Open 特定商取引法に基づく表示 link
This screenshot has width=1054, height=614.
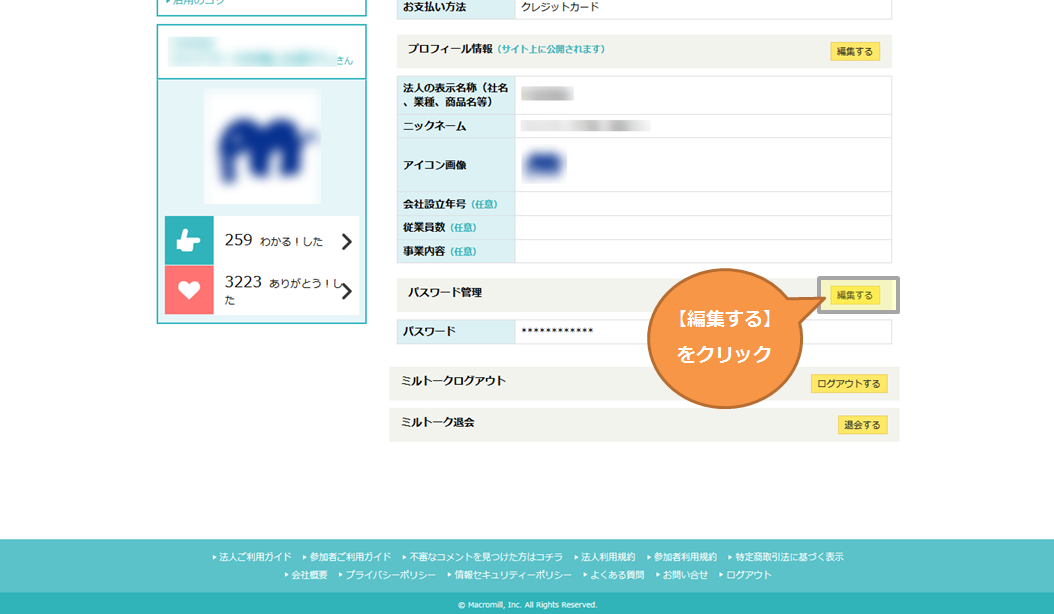pyautogui.click(x=789, y=557)
